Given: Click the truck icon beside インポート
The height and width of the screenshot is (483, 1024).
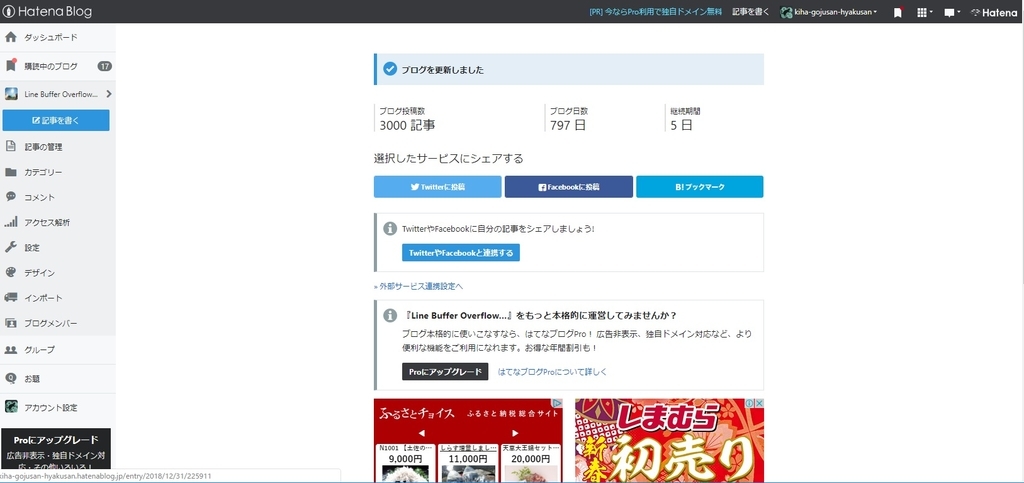Looking at the screenshot, I should click(10, 297).
